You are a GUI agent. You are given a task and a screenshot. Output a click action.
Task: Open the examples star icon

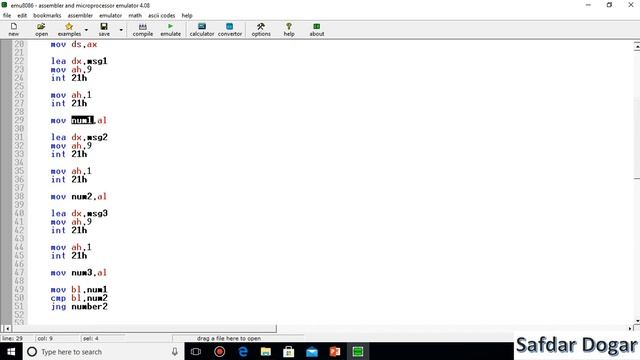[69, 29]
